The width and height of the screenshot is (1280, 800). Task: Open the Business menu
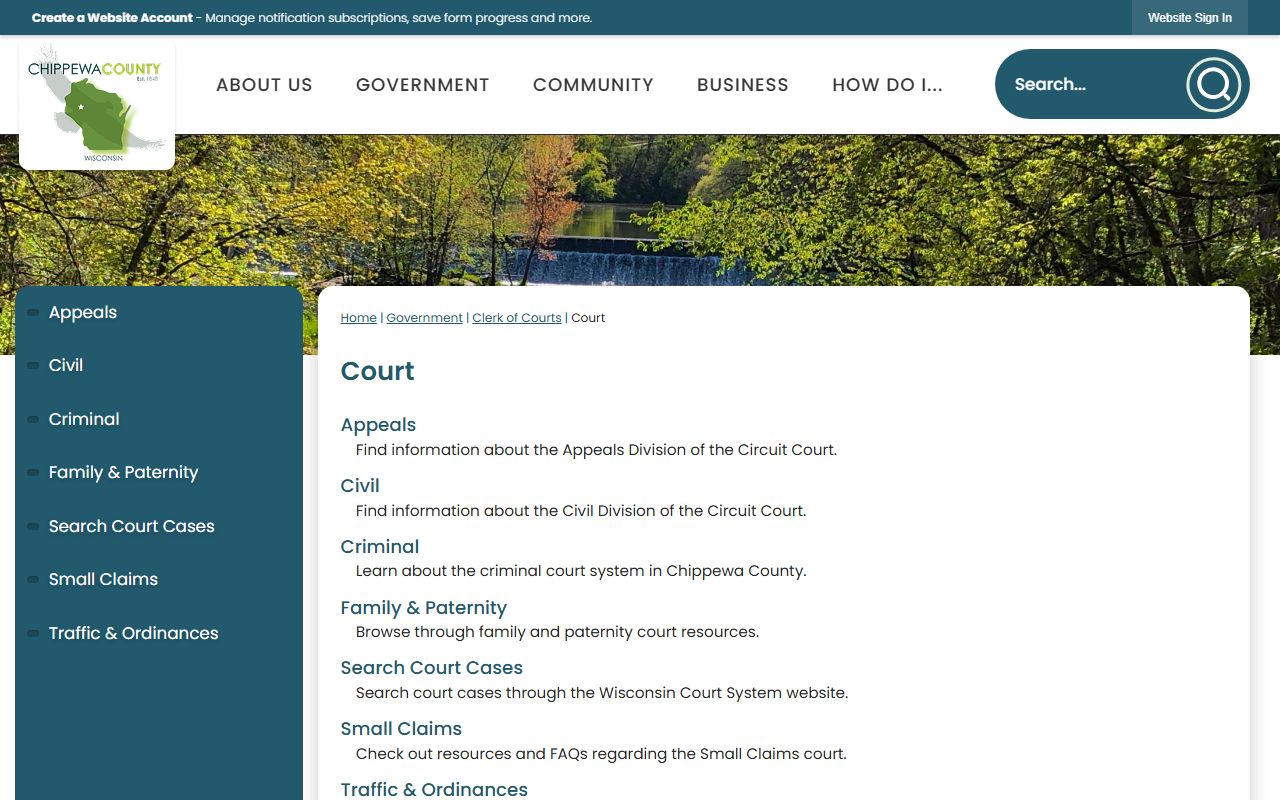[x=743, y=85]
